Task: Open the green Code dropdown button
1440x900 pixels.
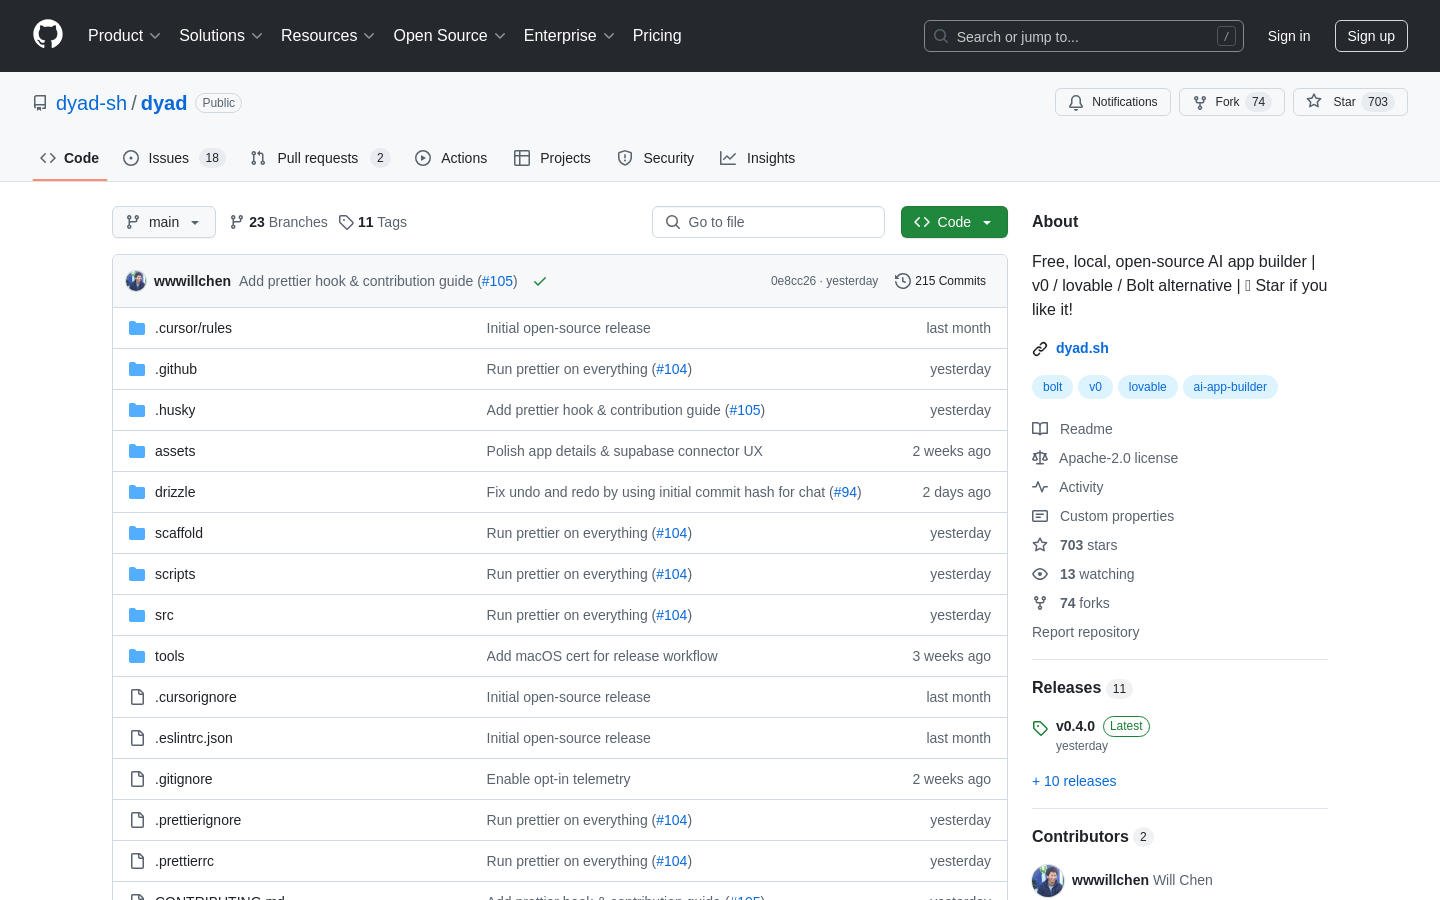Action: pyautogui.click(x=954, y=222)
